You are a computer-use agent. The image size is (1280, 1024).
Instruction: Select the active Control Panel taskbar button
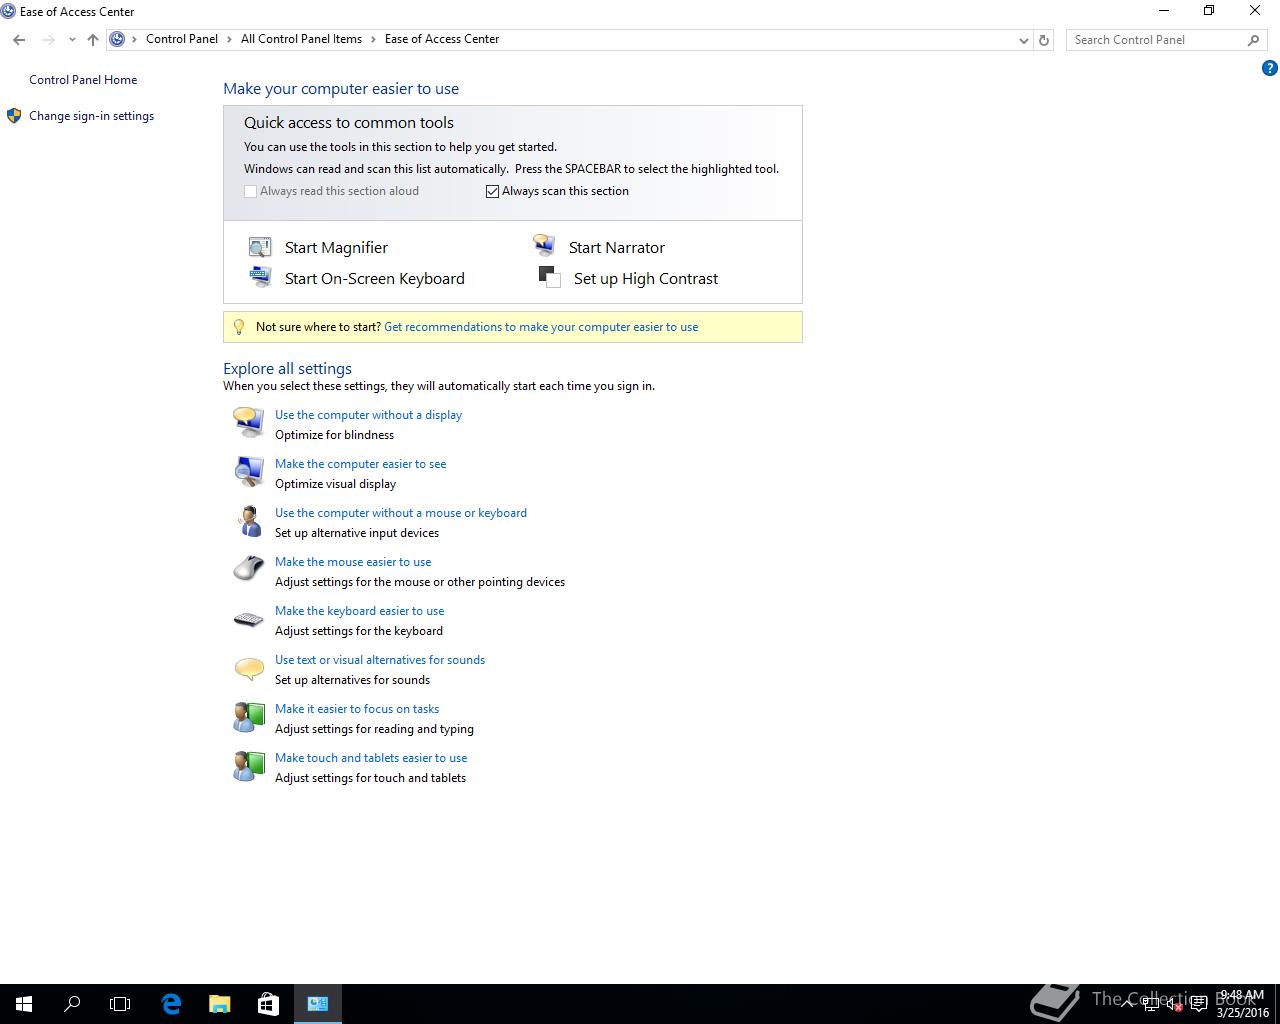(318, 1004)
